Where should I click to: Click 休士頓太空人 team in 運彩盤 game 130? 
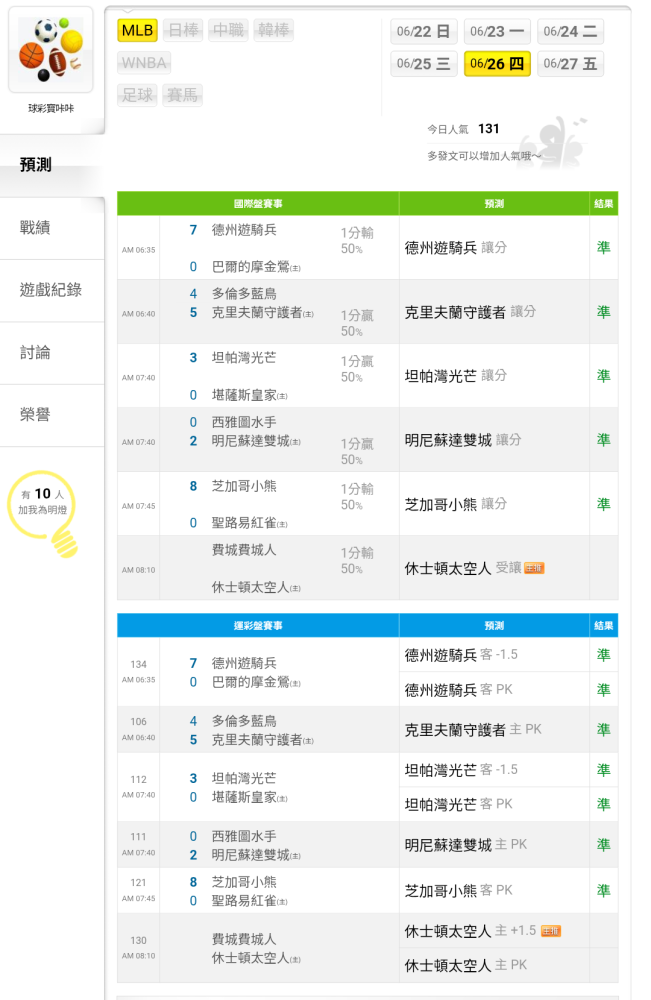[251, 958]
